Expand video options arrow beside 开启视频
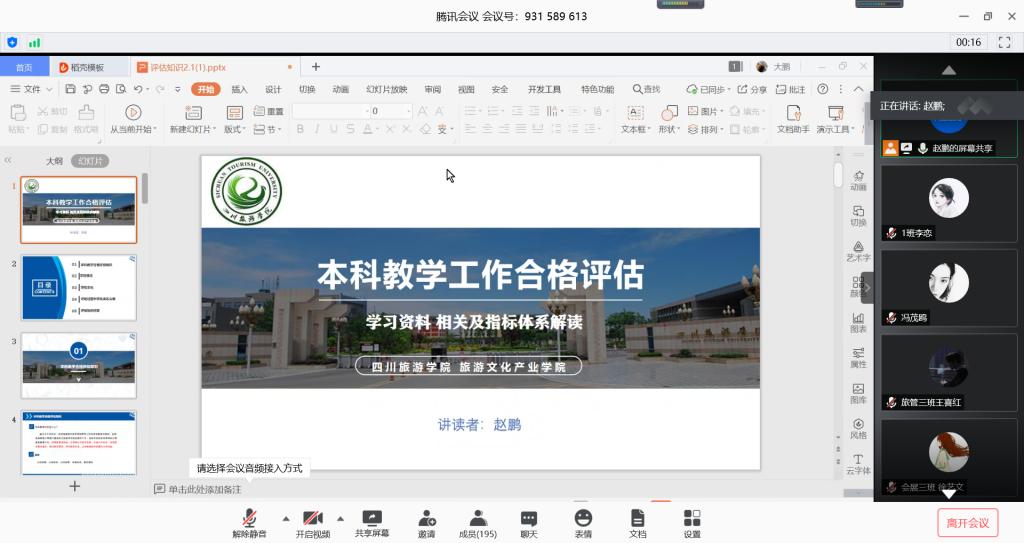The image size is (1024, 543). 340,519
